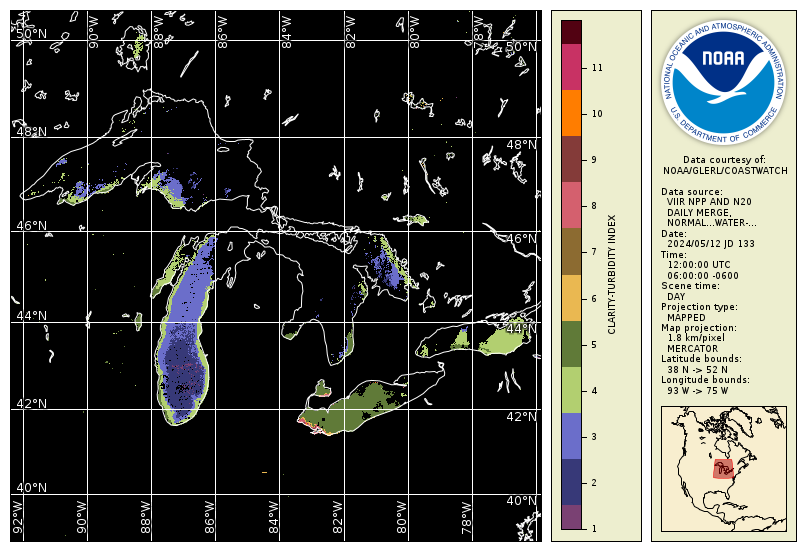Pick the blue-violet index 3 legend color
The height and width of the screenshot is (551, 806).
(571, 436)
